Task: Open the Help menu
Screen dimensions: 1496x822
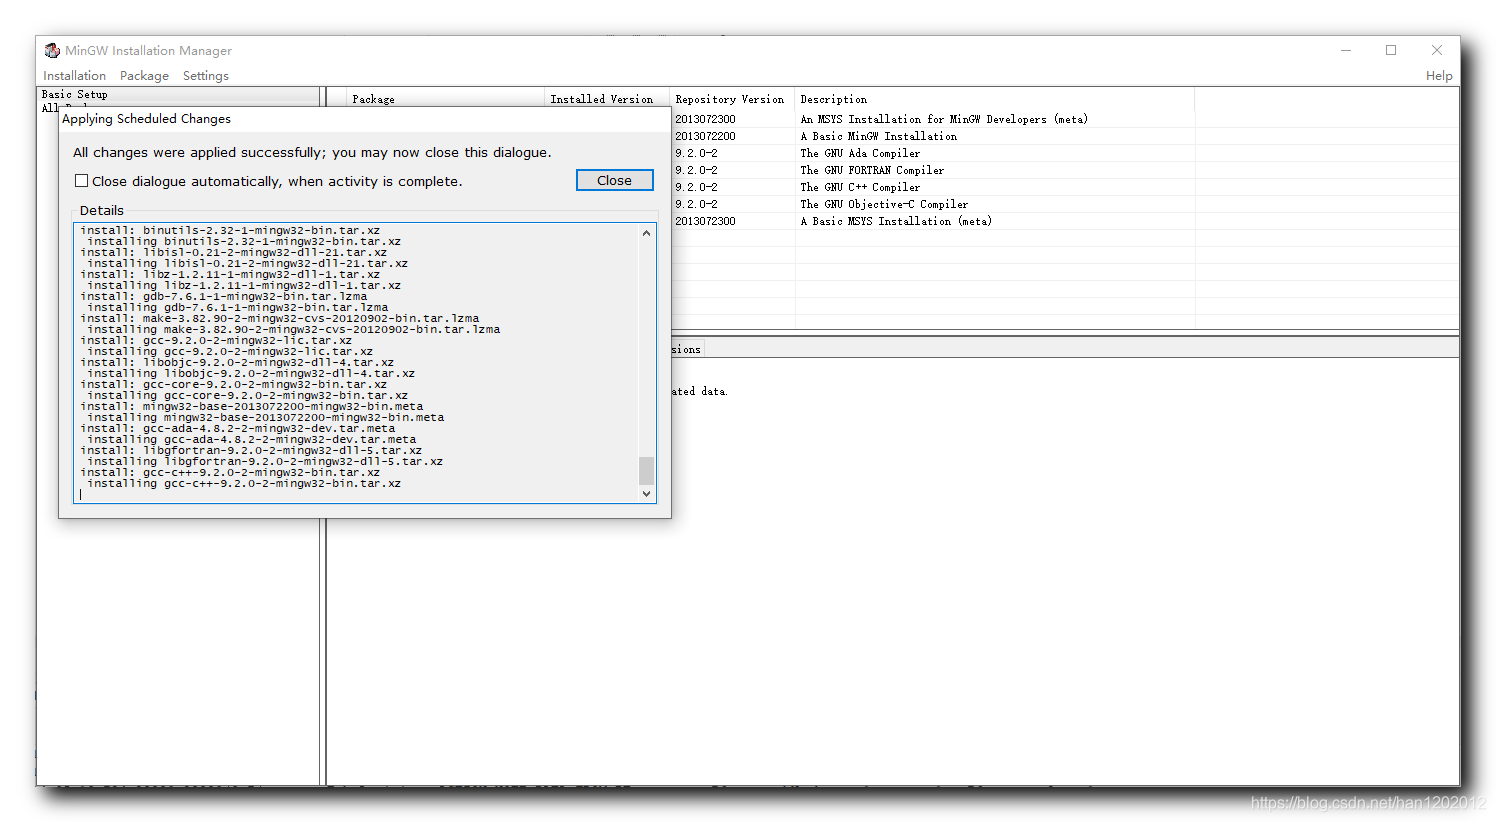Action: (x=1439, y=76)
